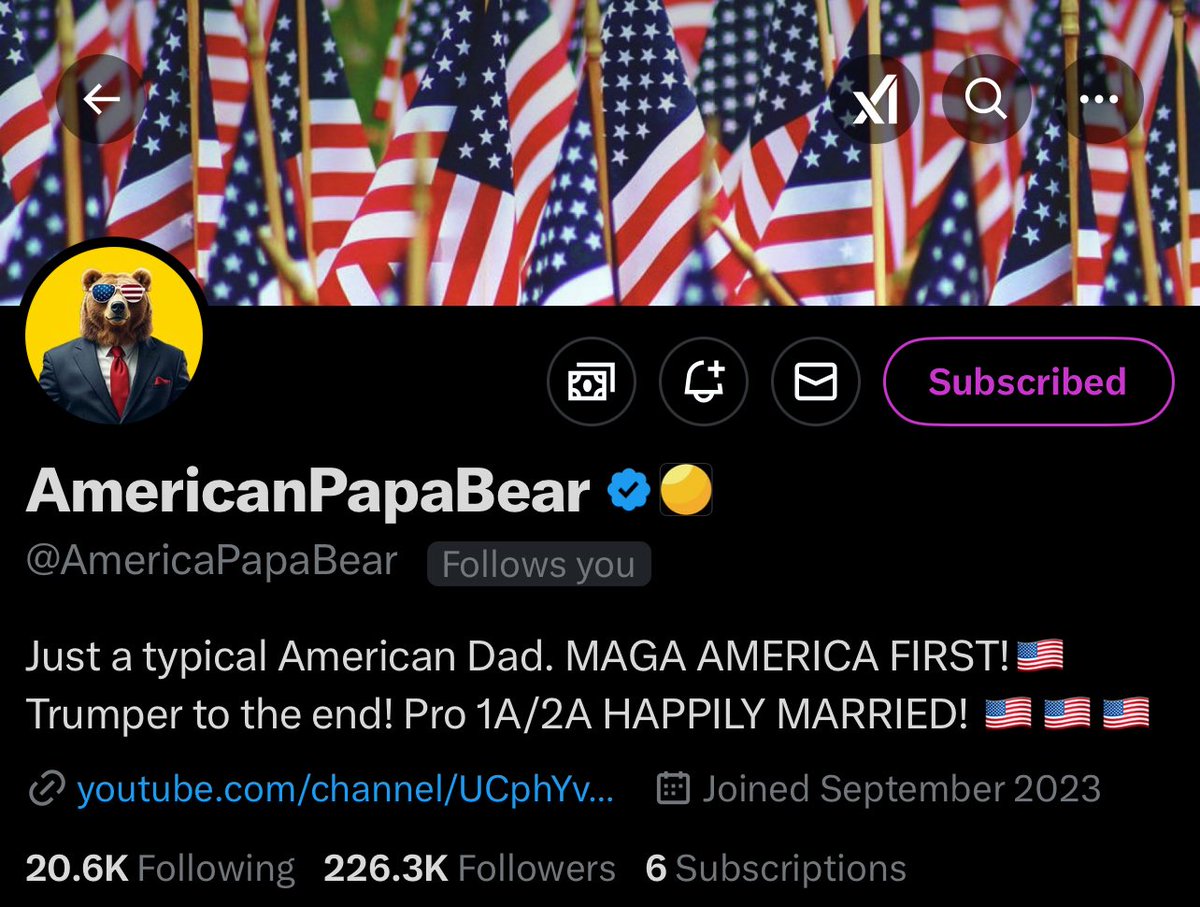Send a tip via the money icon

(591, 382)
